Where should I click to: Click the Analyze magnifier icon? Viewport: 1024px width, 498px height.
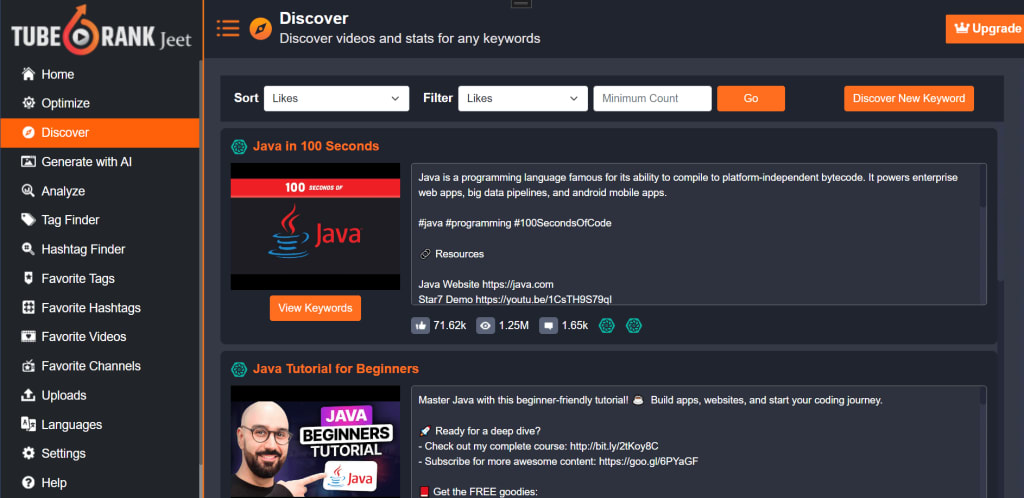(x=28, y=191)
